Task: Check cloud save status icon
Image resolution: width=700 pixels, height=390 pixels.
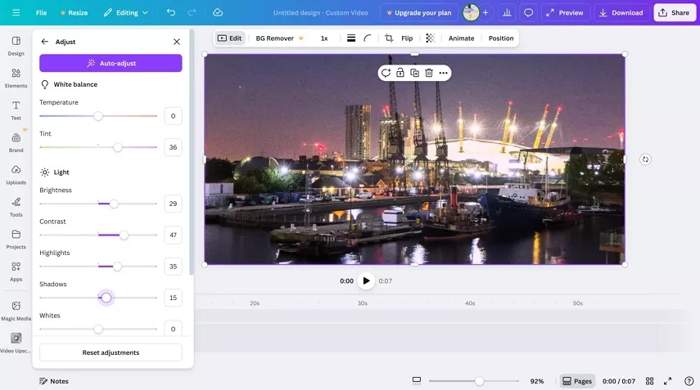Action: point(218,12)
